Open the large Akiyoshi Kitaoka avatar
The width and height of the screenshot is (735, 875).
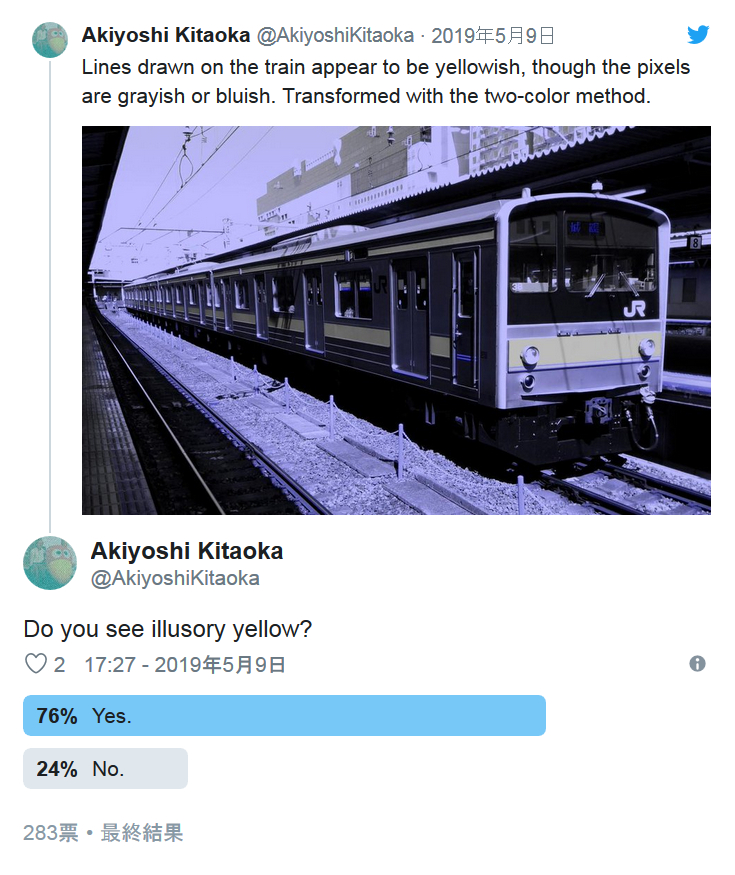pyautogui.click(x=50, y=562)
